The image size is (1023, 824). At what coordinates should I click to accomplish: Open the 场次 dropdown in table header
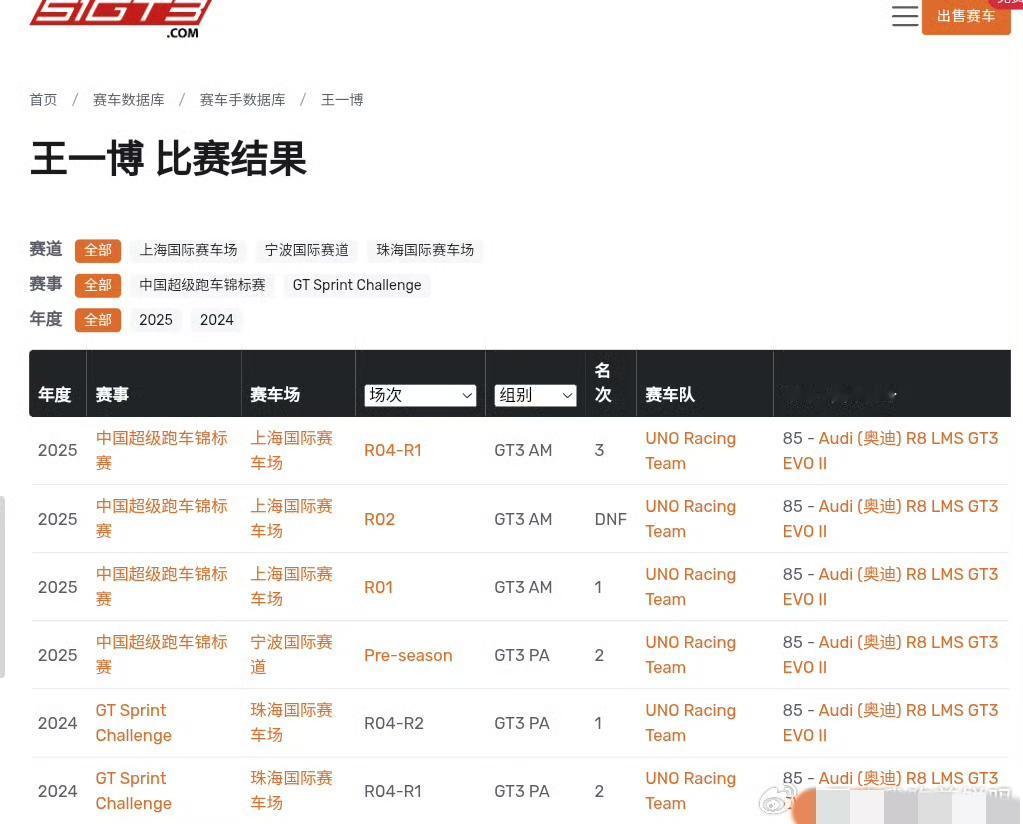420,395
